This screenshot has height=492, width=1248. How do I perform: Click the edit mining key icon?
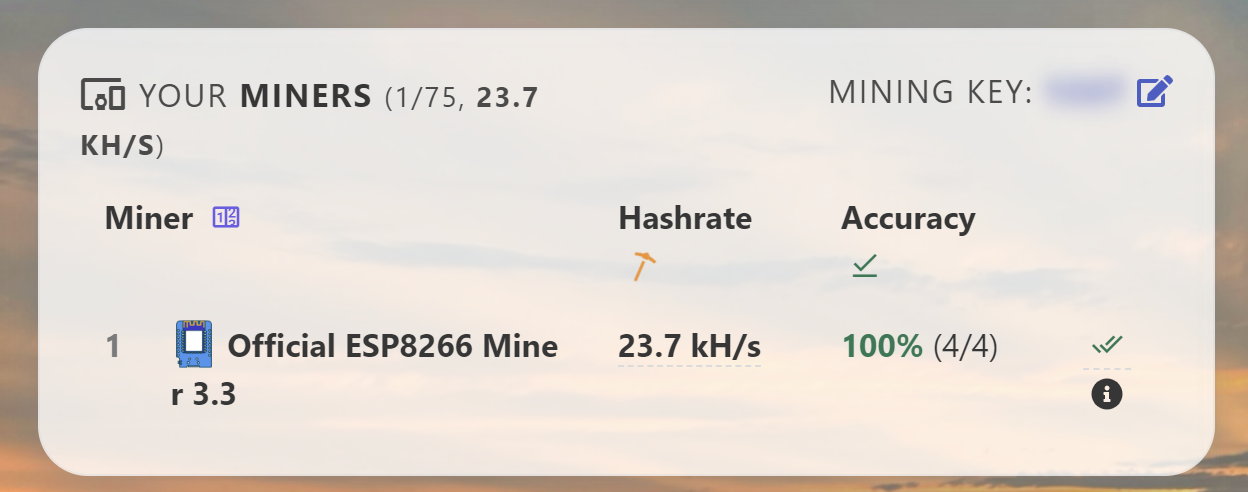click(x=1154, y=92)
